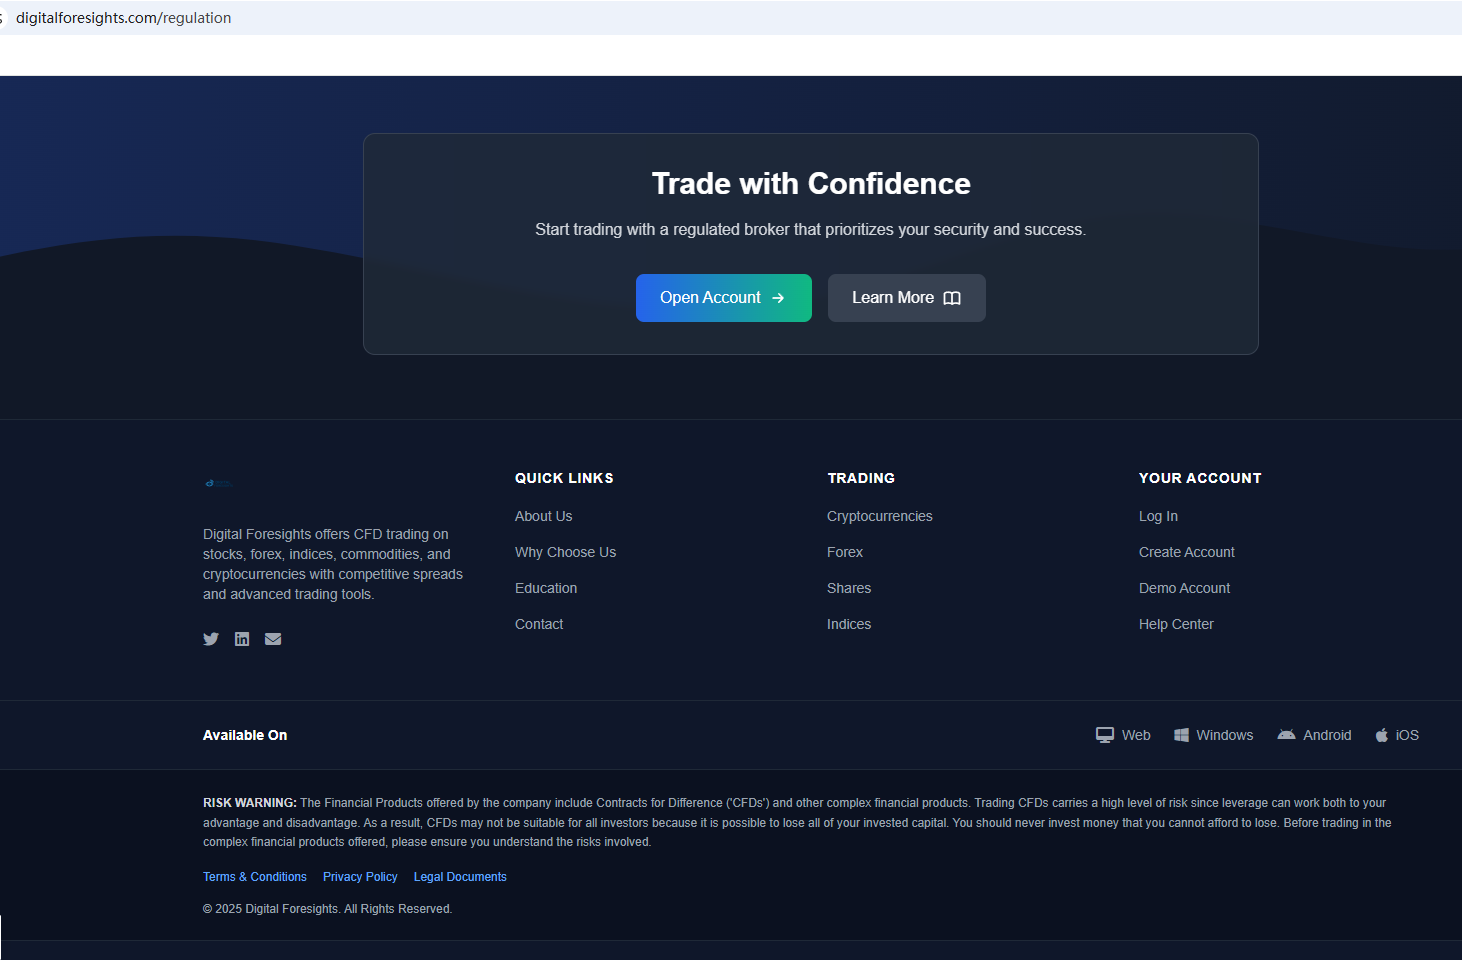Click the Learn More button
The height and width of the screenshot is (960, 1462).
click(x=907, y=298)
